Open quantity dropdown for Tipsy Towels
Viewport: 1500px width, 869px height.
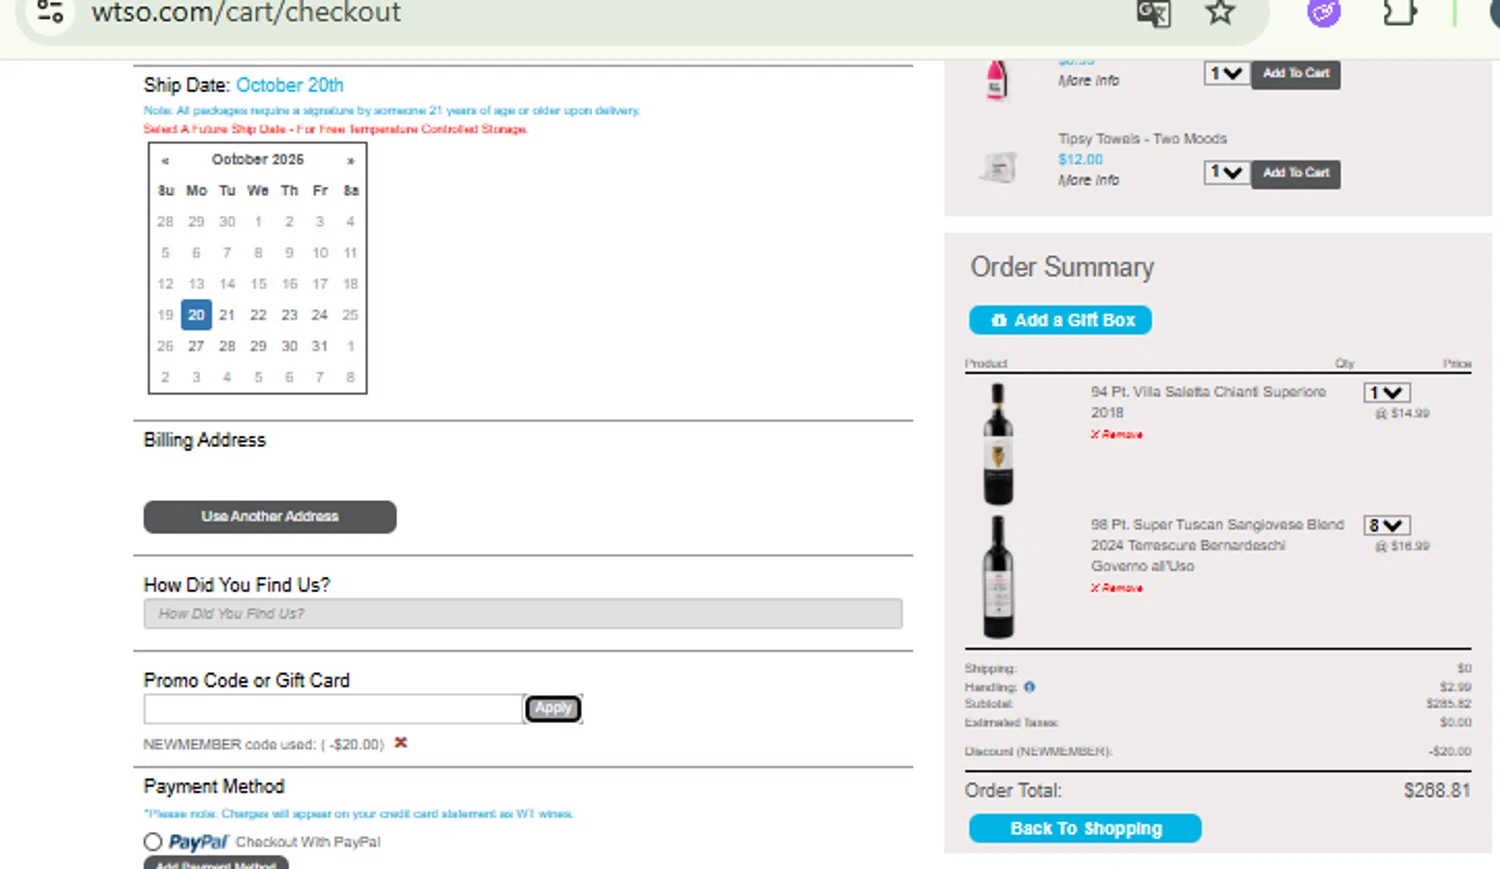pos(1226,173)
